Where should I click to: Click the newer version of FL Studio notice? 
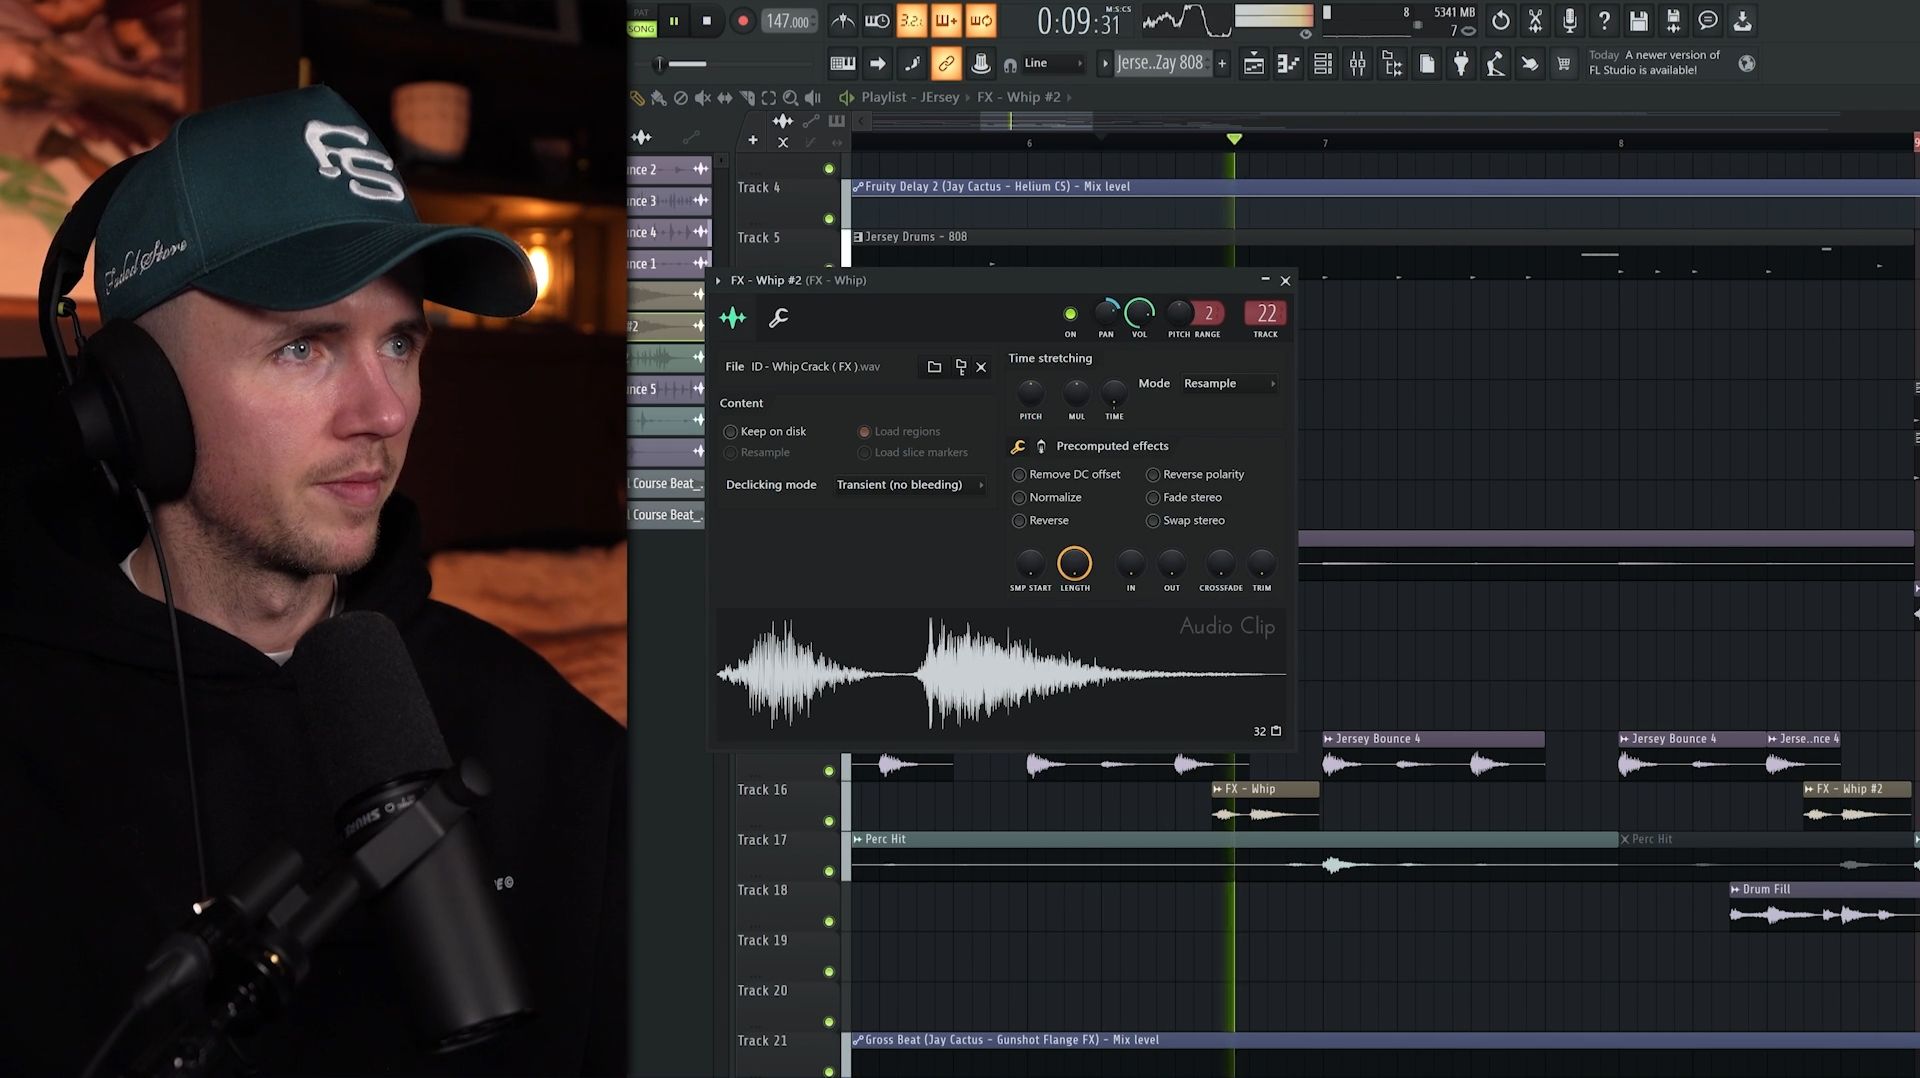tap(1655, 63)
